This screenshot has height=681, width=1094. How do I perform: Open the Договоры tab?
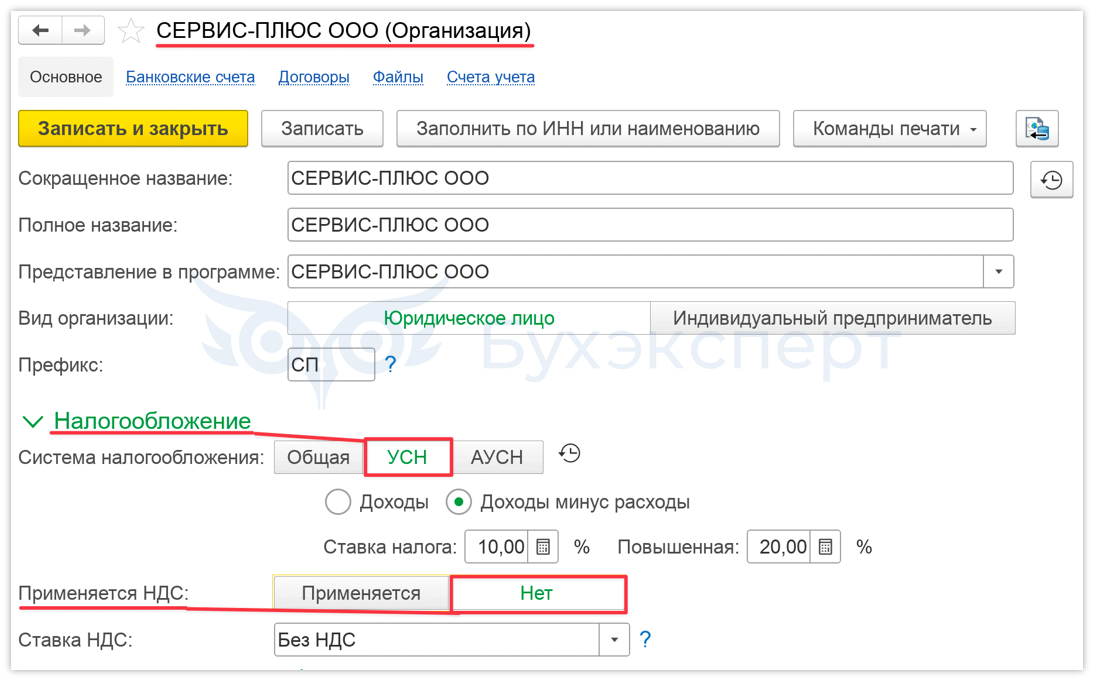click(x=314, y=77)
